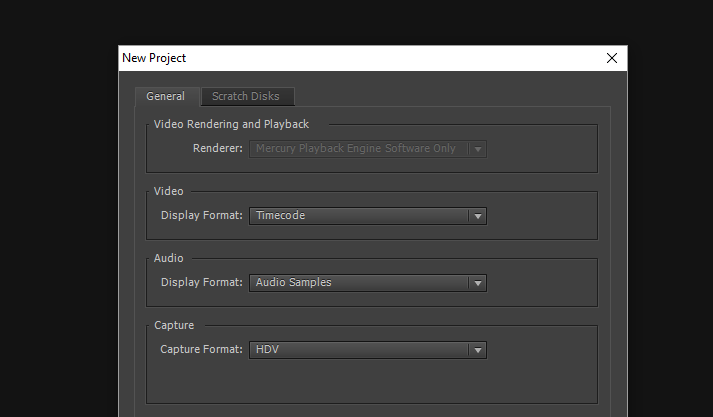Expand Video Display Format arrow button
Viewport: 713px width, 417px height.
478,216
